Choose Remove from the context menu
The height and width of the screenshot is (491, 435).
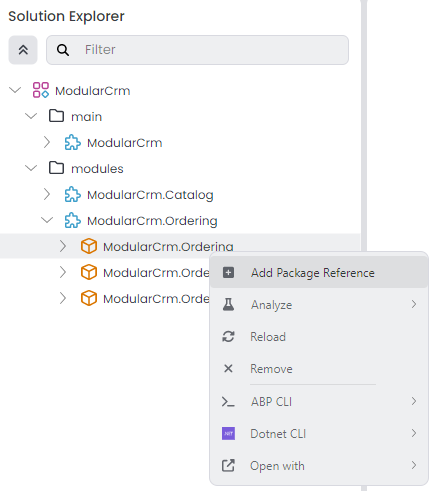pyautogui.click(x=319, y=369)
